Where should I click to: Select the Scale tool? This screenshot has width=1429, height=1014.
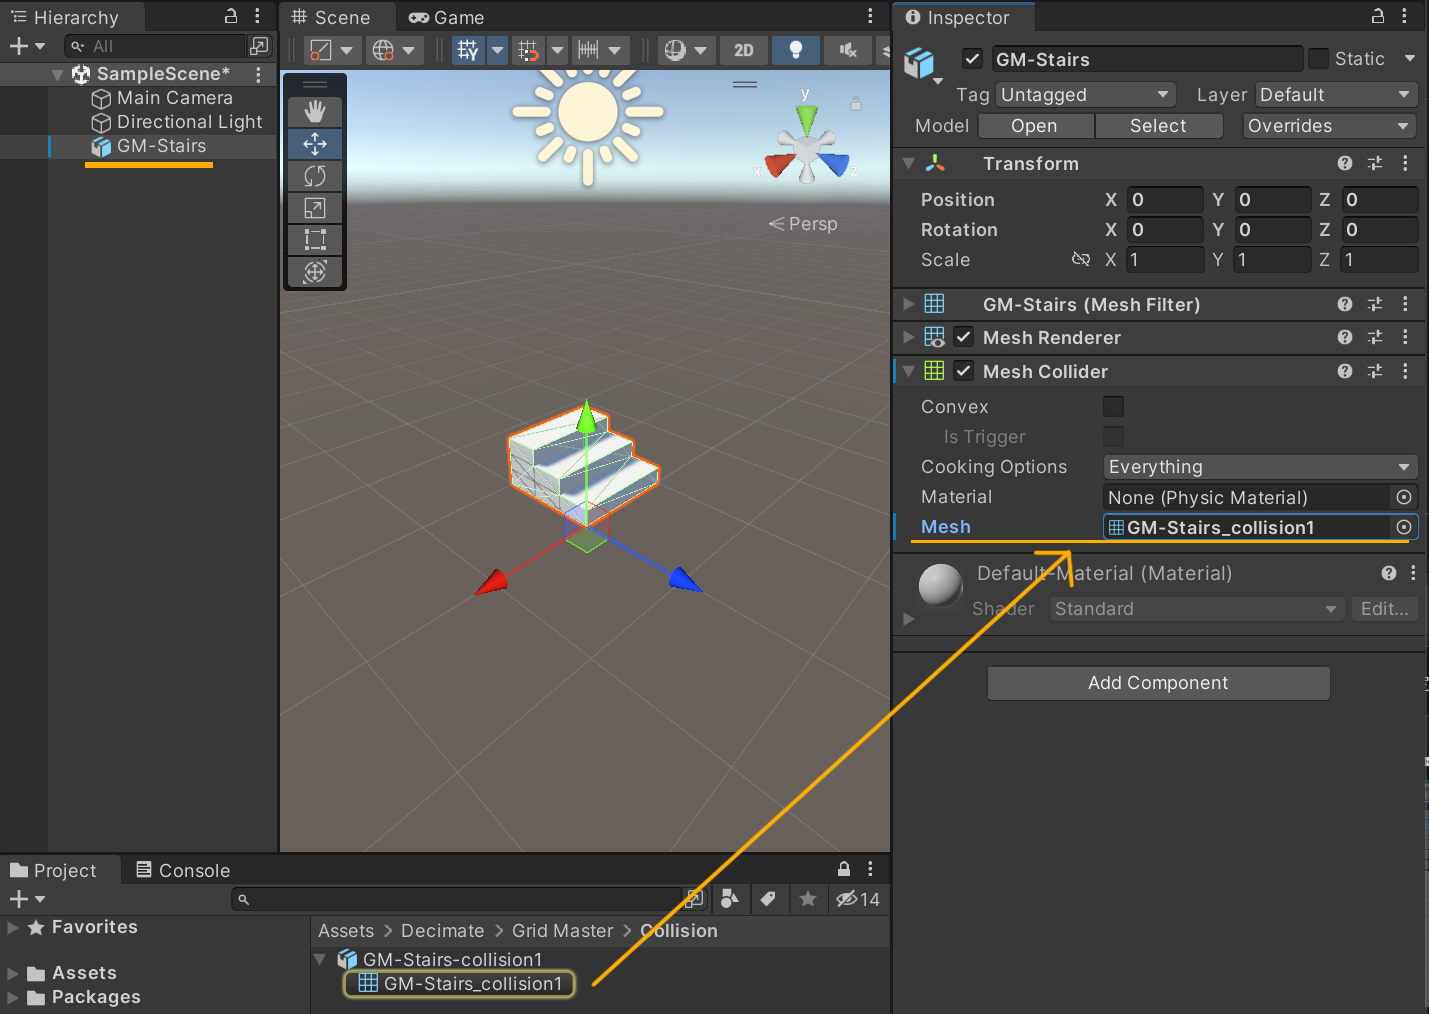(x=314, y=207)
